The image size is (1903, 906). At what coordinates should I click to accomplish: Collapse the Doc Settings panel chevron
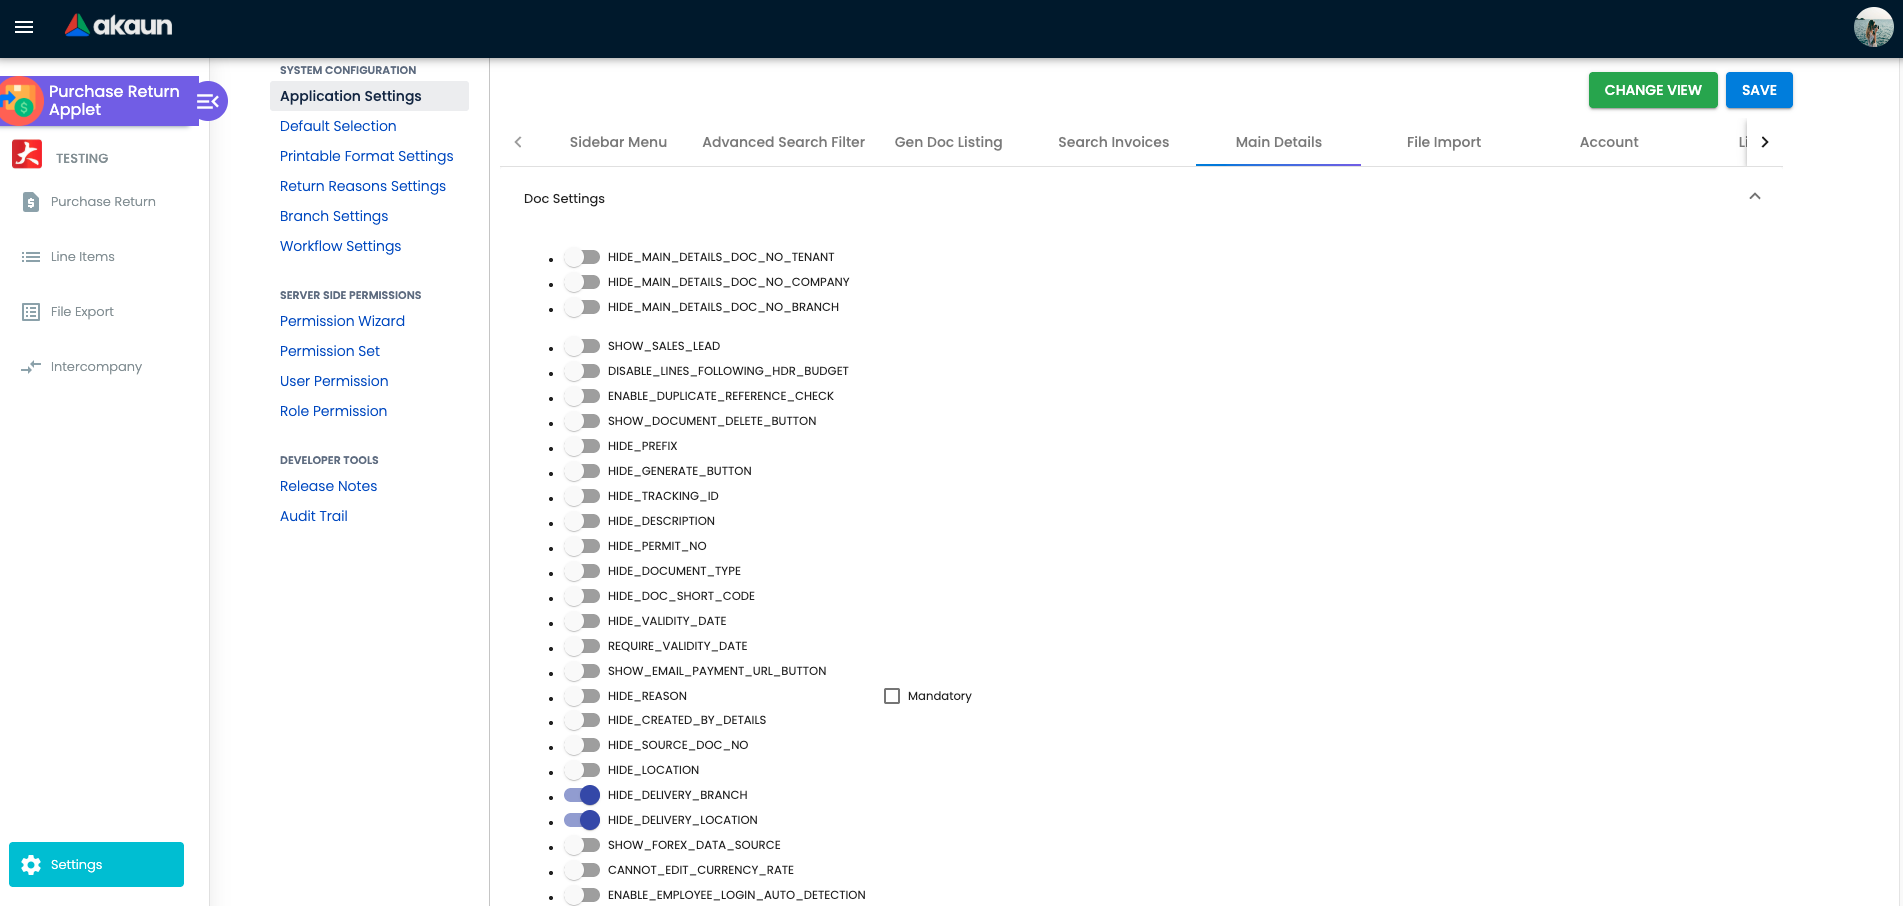coord(1755,196)
